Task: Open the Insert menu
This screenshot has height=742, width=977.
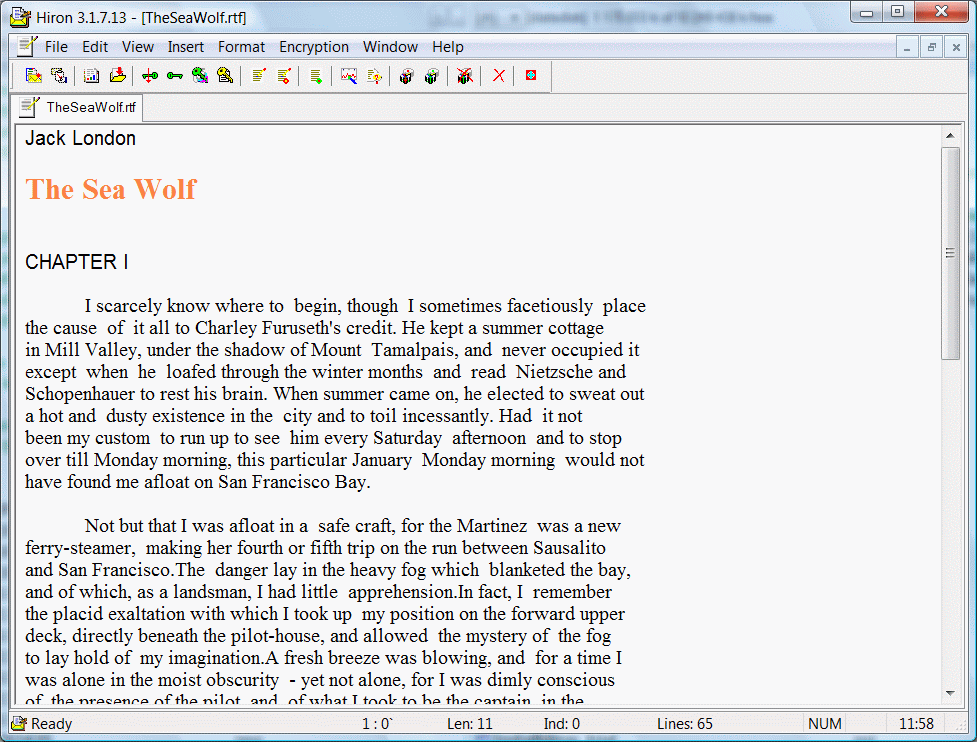Action: (186, 47)
